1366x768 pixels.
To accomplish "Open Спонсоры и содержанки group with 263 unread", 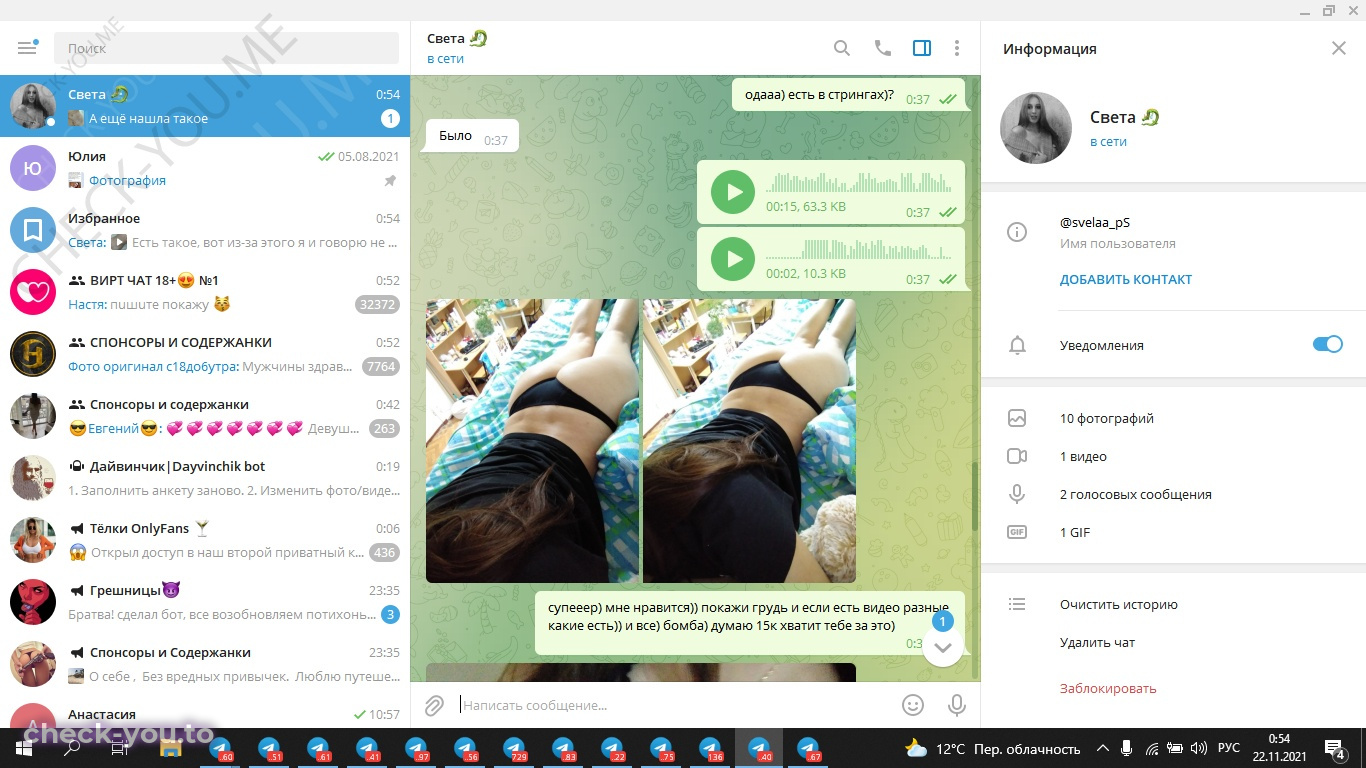I will click(205, 416).
